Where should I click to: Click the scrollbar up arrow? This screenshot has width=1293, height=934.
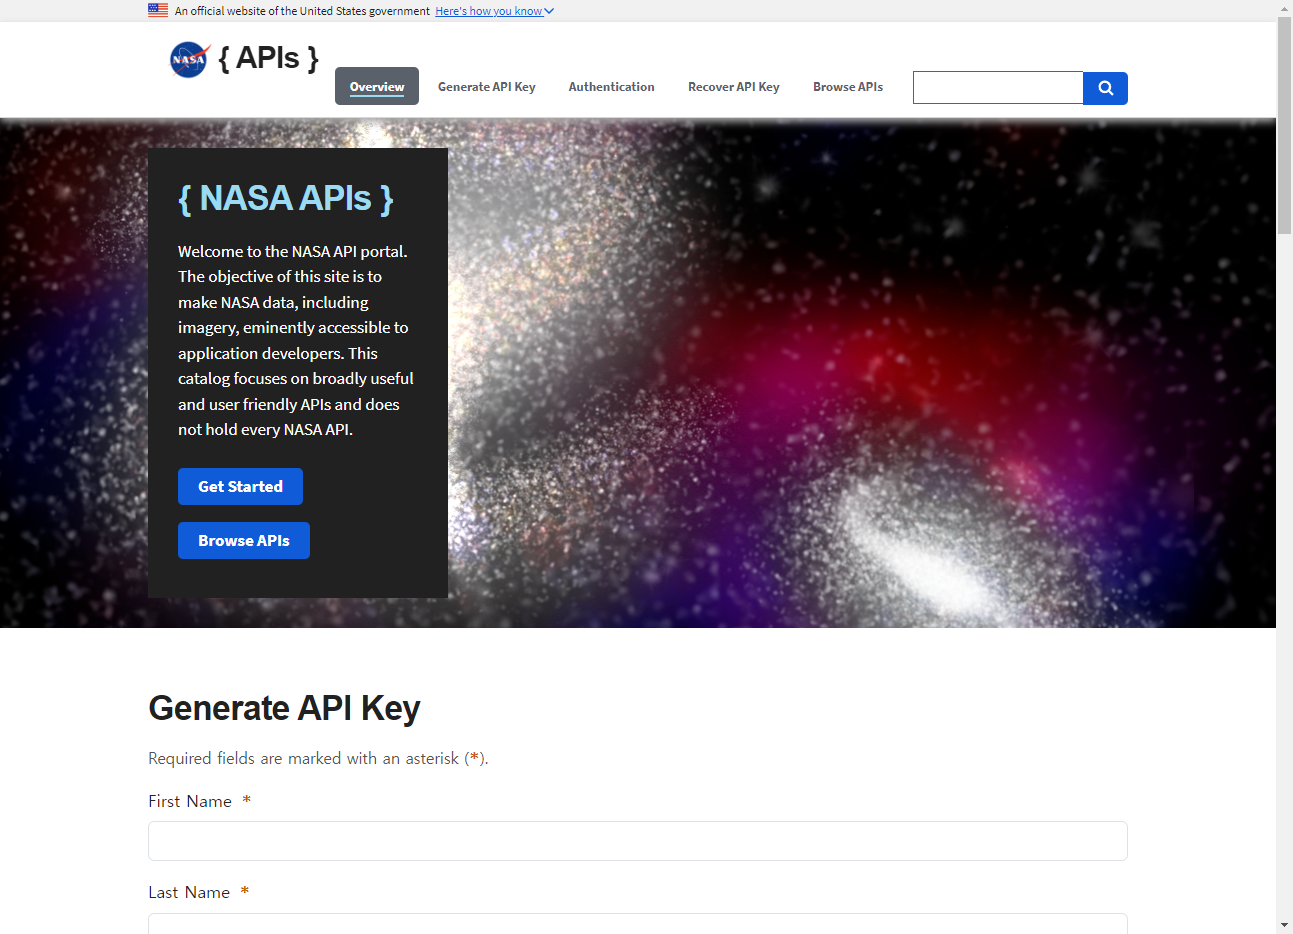pyautogui.click(x=1284, y=8)
